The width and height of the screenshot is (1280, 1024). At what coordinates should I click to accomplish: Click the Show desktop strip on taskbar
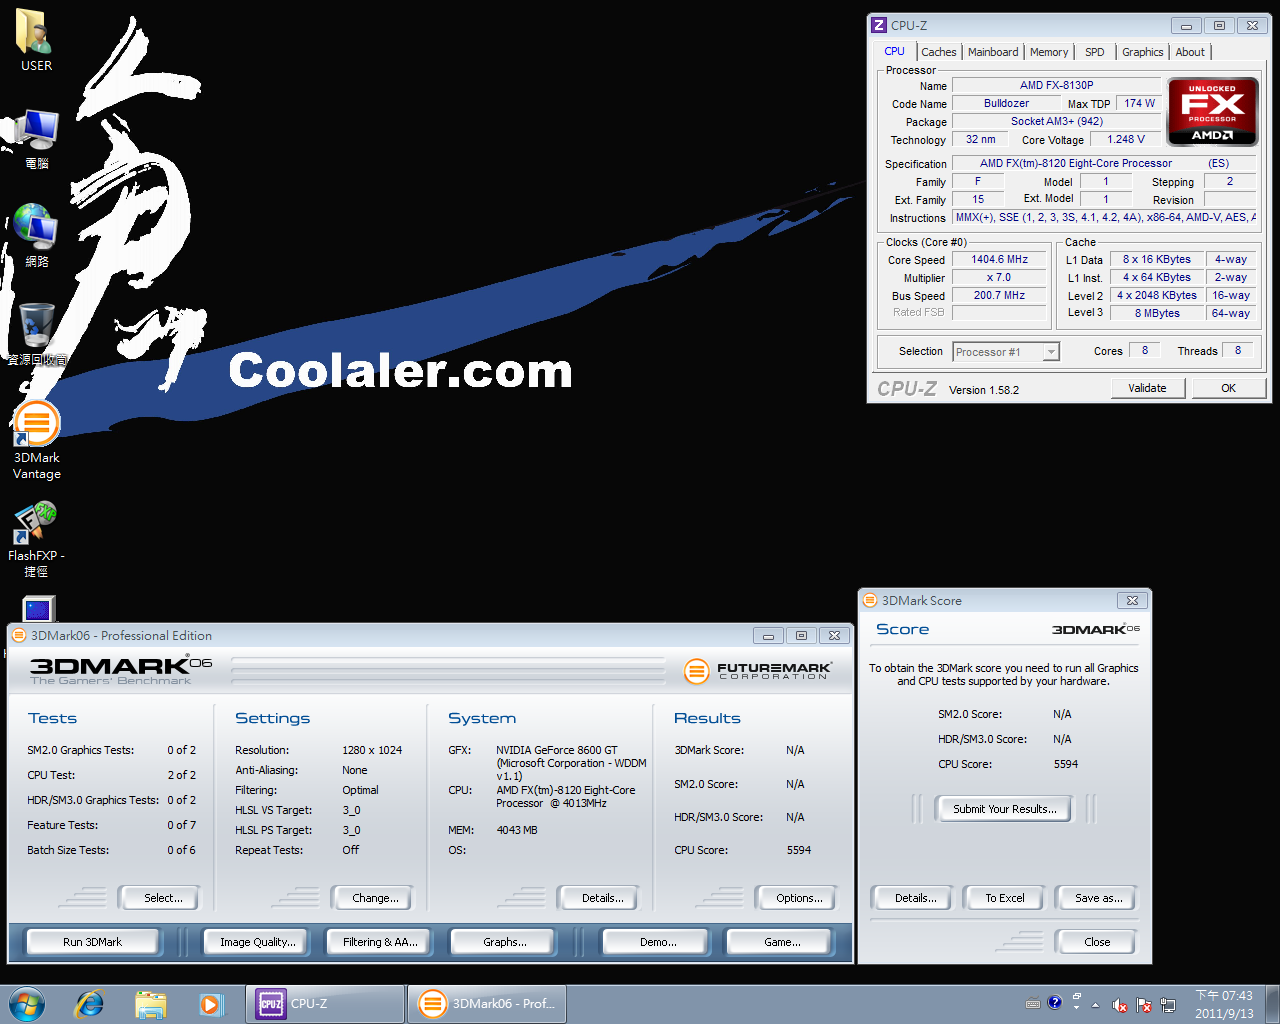click(x=1273, y=1004)
